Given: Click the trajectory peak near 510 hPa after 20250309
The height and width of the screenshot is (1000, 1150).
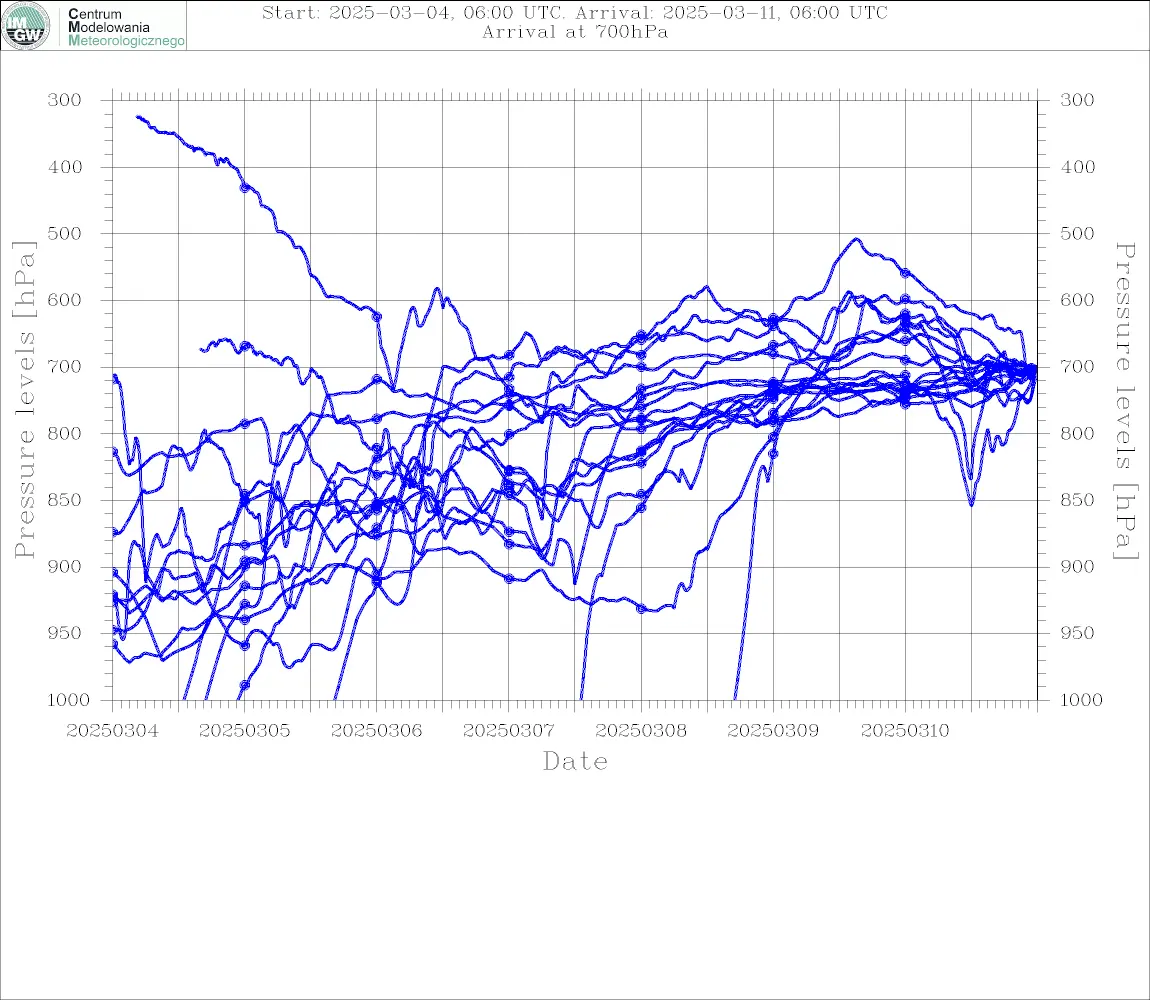Looking at the screenshot, I should [855, 239].
